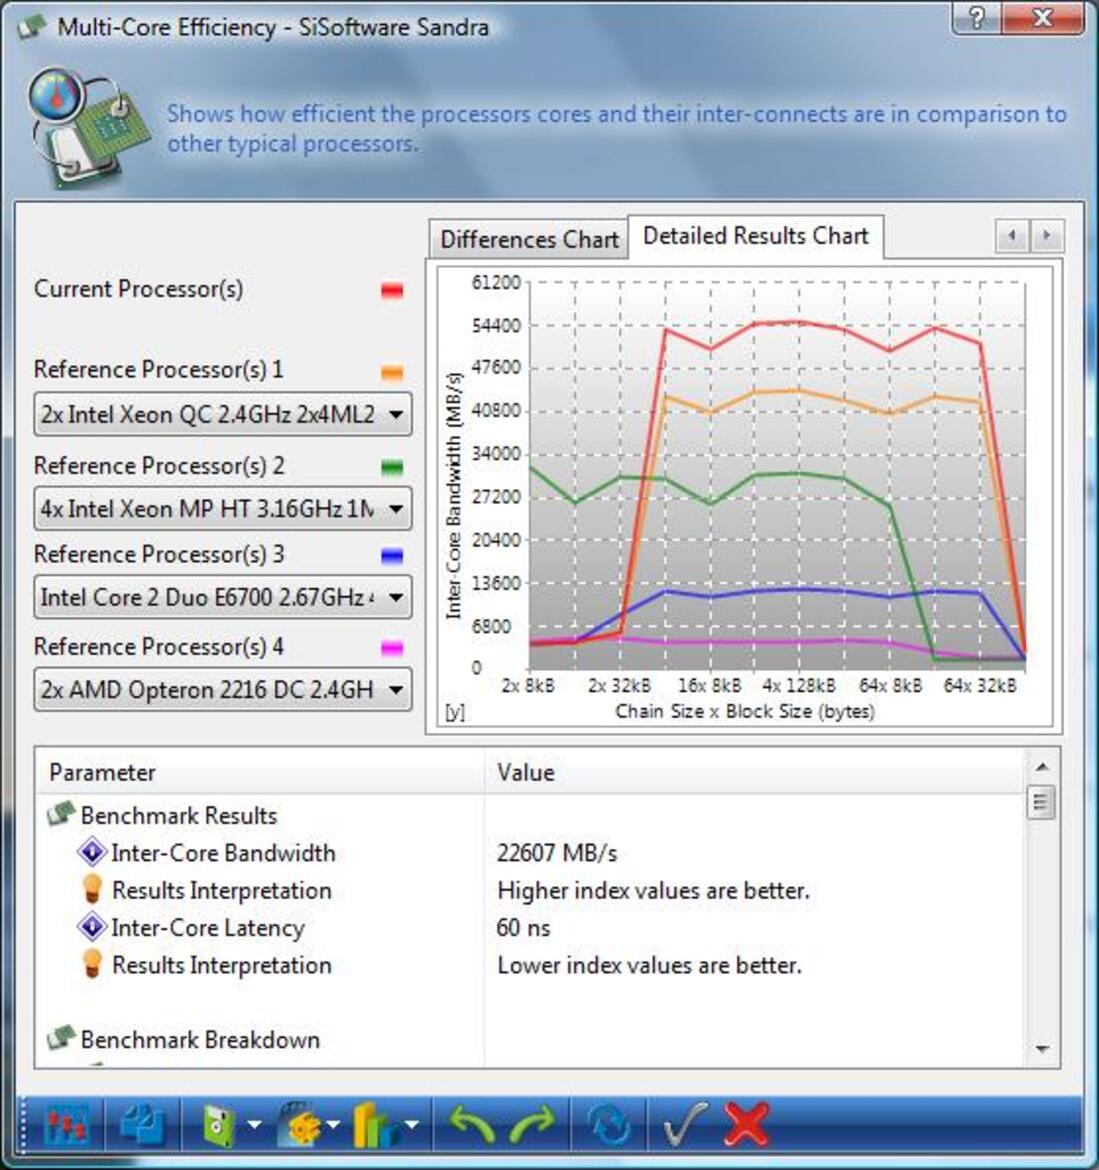Click the lightbulb icon beside 'Higher index values'

pos(93,889)
